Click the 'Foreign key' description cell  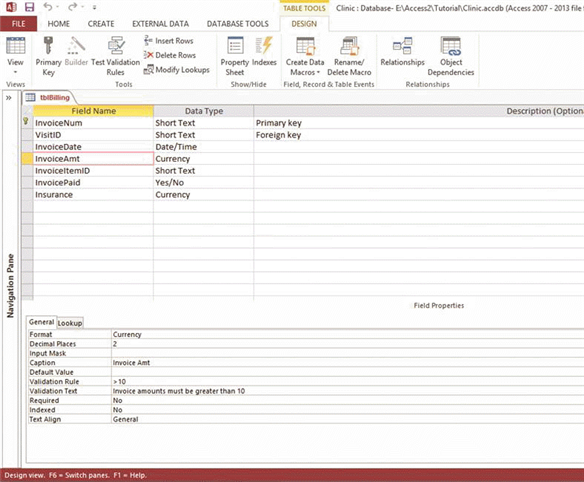pos(419,135)
